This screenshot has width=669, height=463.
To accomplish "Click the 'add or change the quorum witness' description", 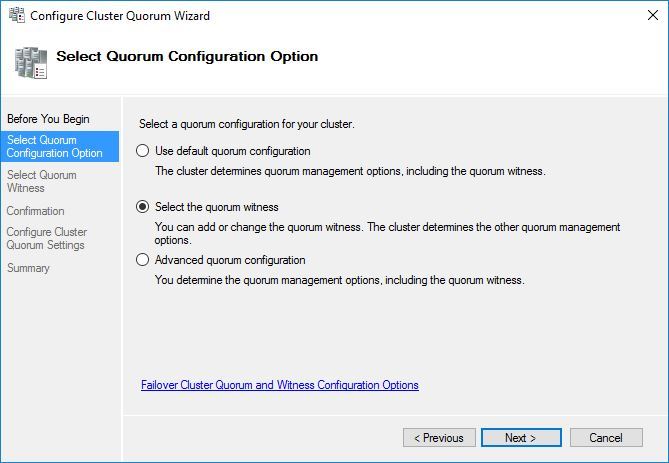I will 387,233.
